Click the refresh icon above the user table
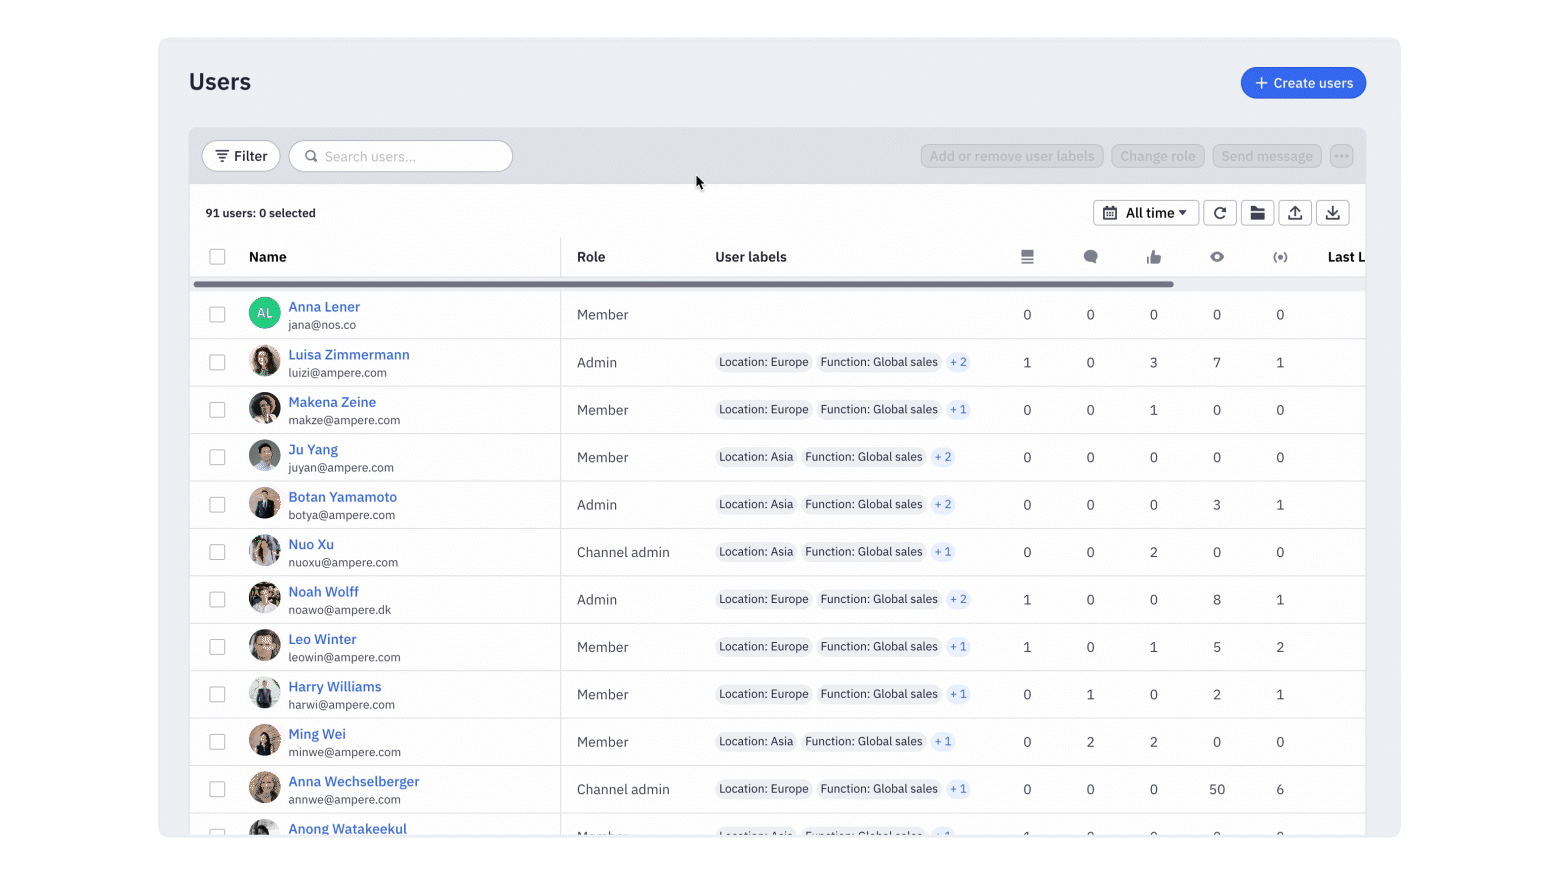 pos(1220,212)
